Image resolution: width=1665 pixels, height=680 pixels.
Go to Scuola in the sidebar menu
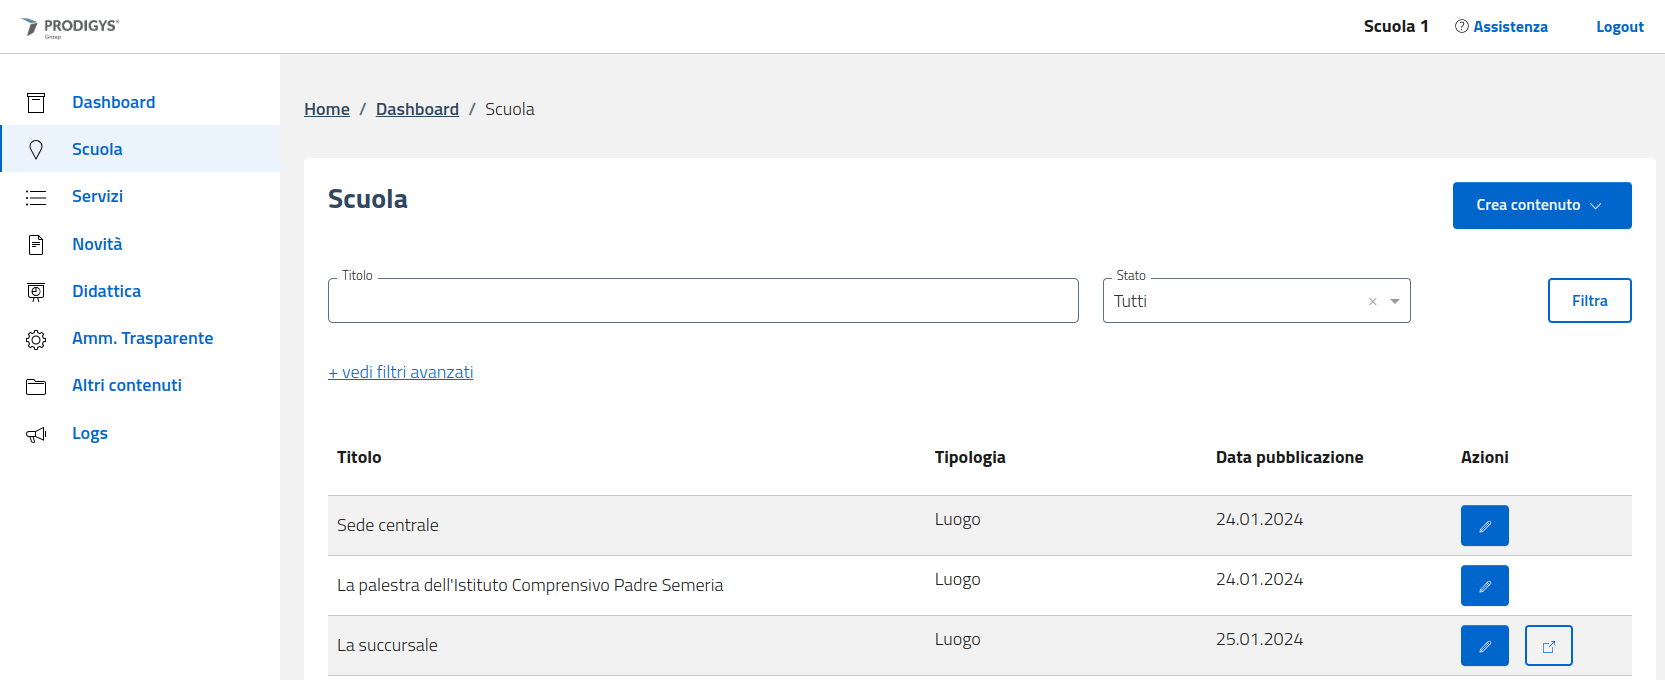pyautogui.click(x=97, y=149)
